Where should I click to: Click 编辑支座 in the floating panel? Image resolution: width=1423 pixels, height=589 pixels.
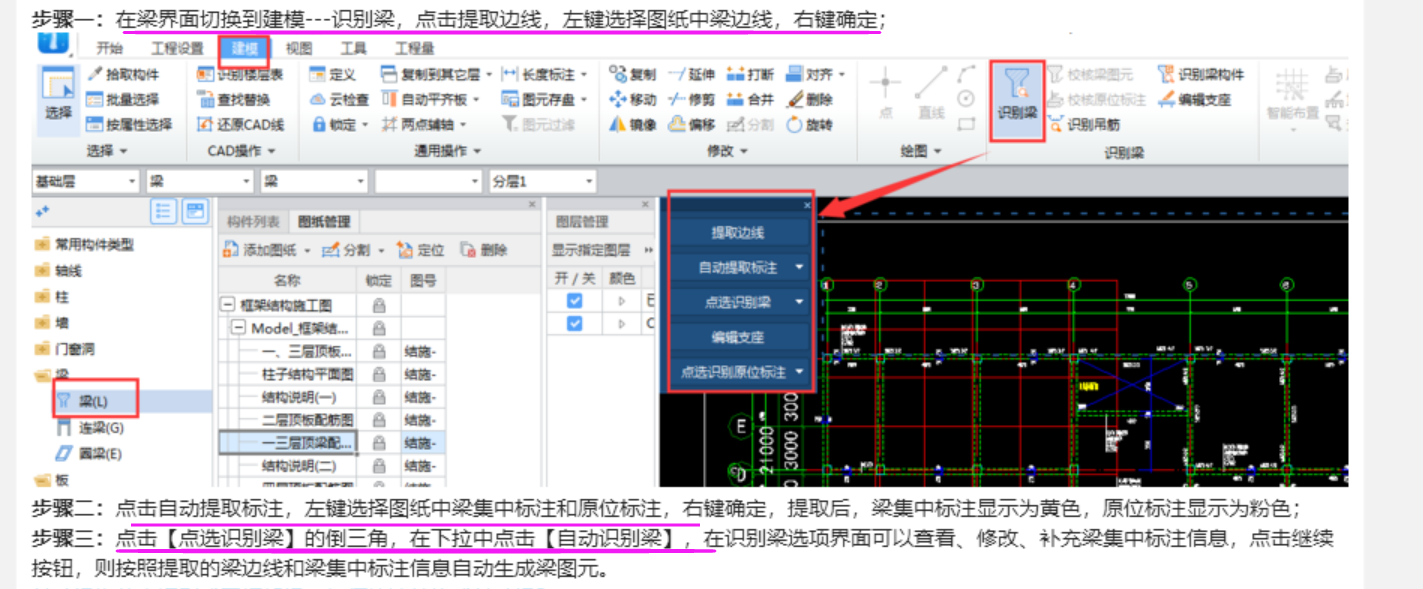pyautogui.click(x=738, y=336)
